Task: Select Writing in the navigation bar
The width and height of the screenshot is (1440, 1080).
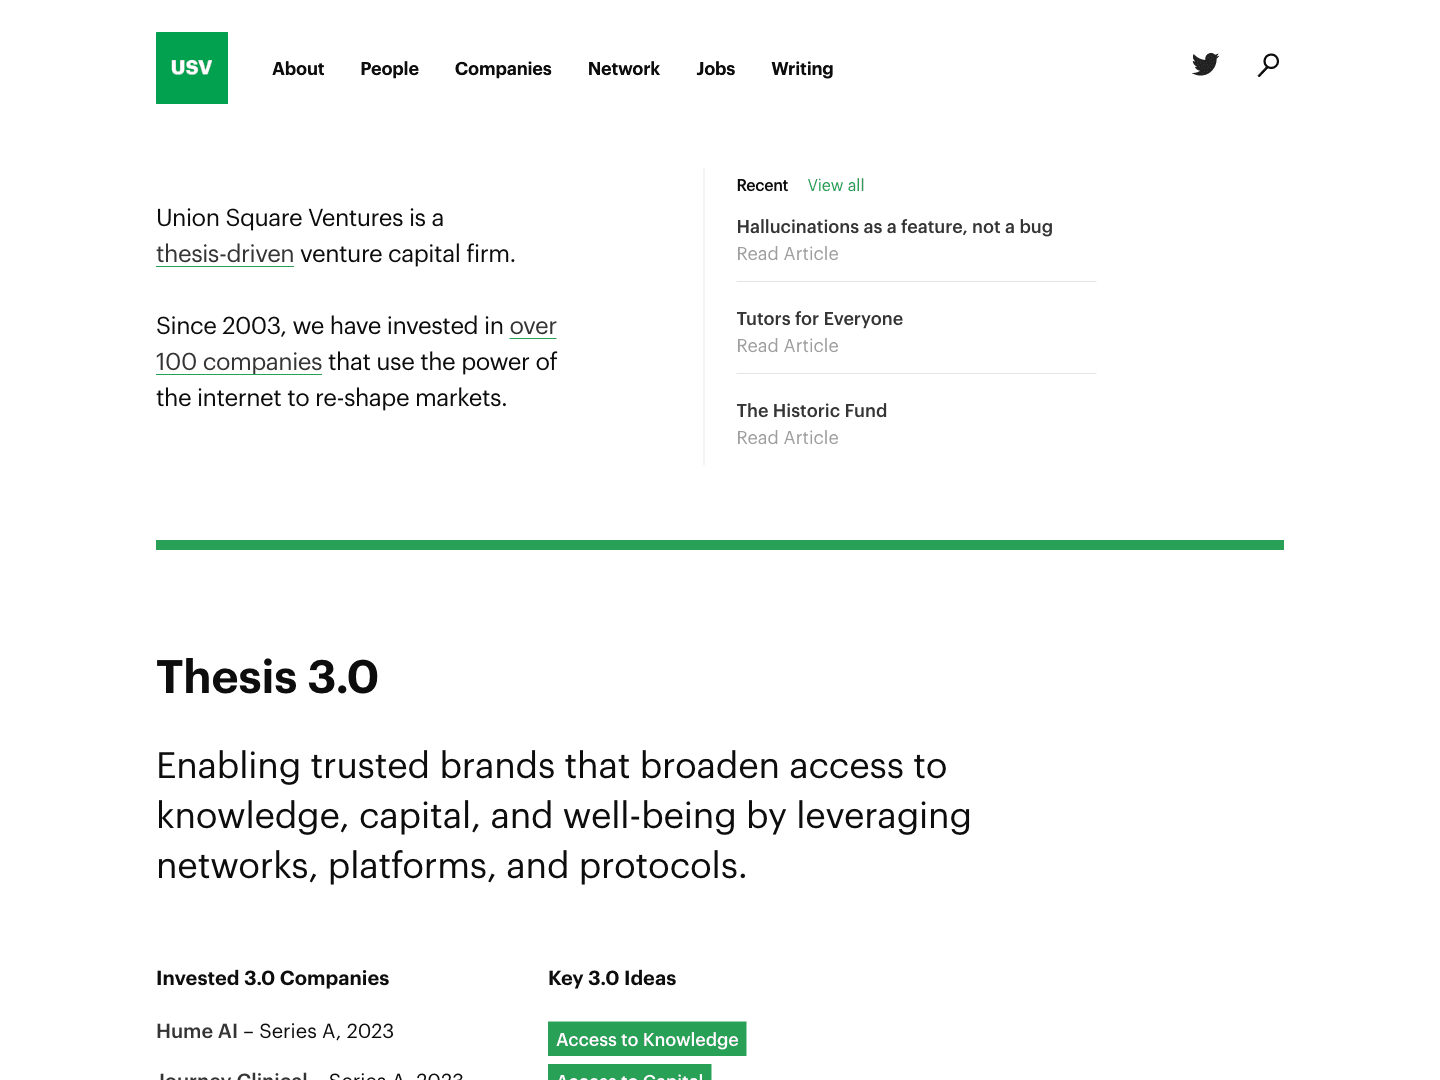Action: 802,69
